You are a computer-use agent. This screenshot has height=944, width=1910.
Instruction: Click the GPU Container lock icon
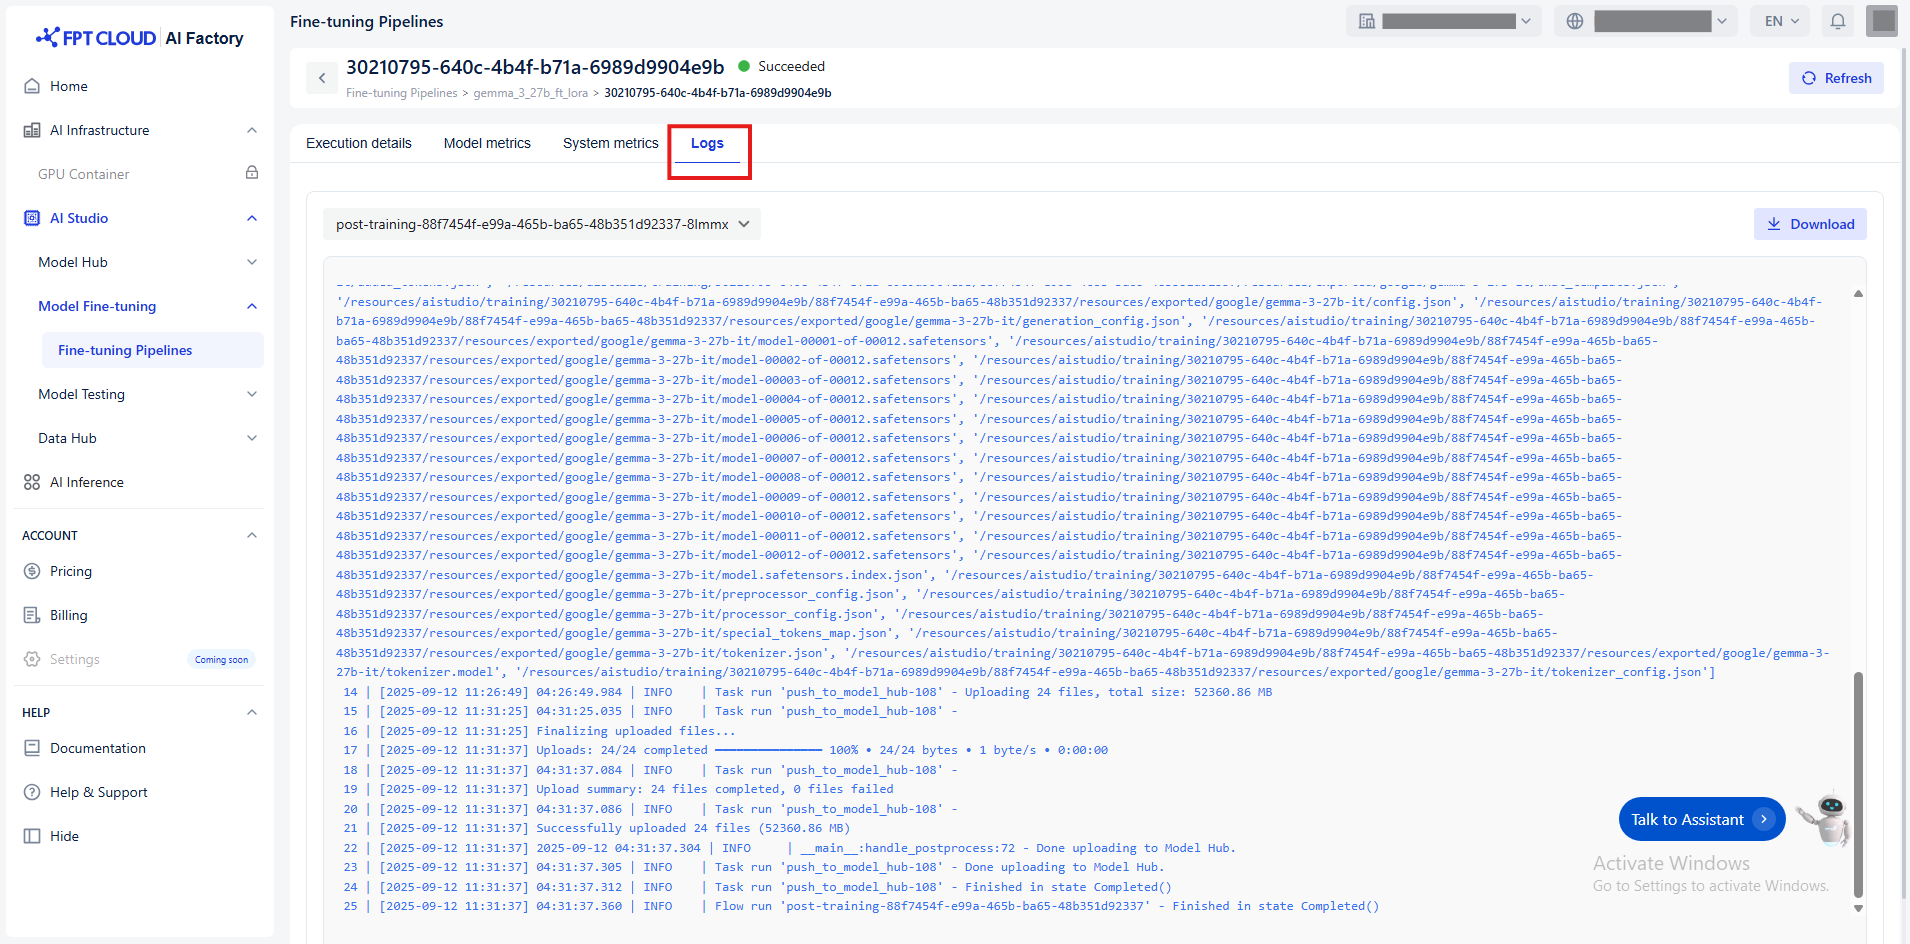(252, 173)
